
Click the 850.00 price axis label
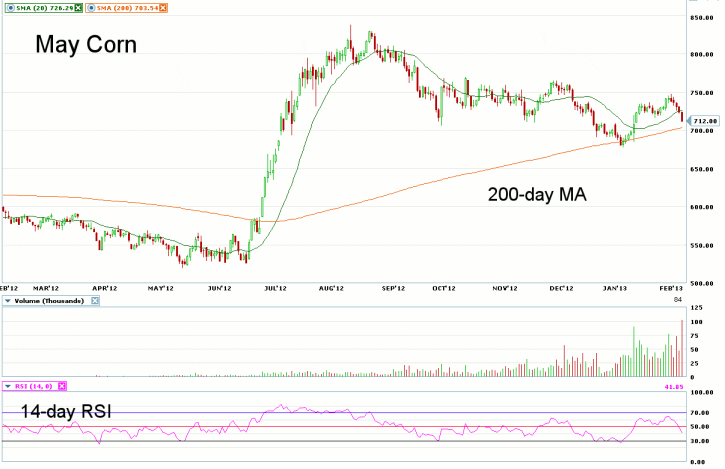[x=705, y=17]
